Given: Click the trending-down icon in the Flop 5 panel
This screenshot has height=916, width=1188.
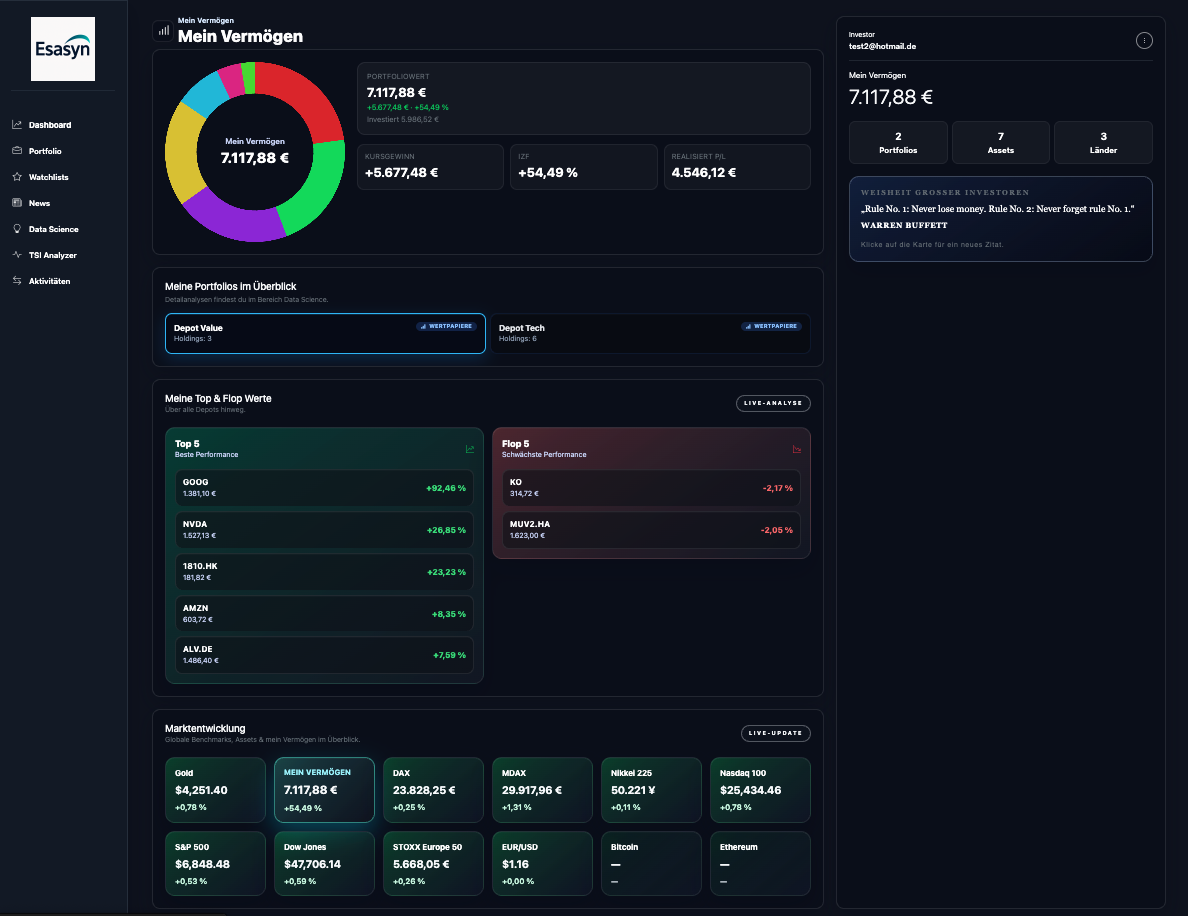Looking at the screenshot, I should click(x=796, y=449).
